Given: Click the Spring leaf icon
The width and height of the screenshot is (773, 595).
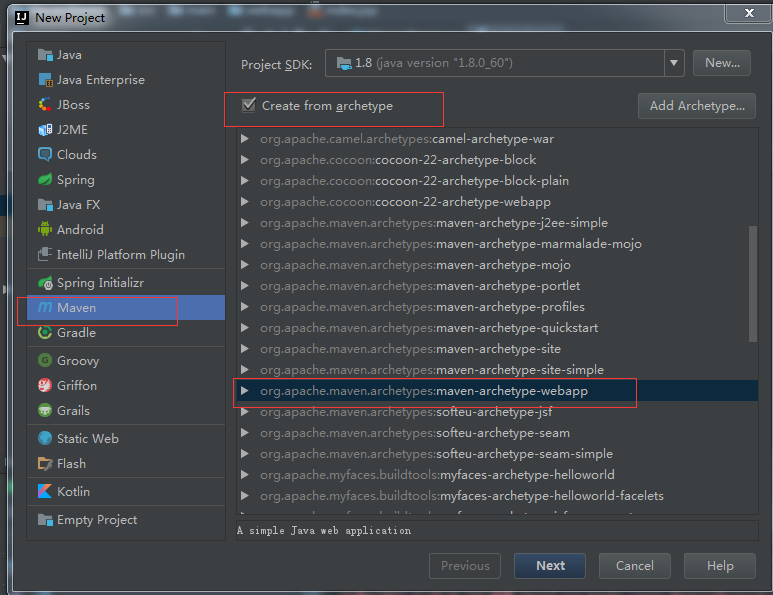Looking at the screenshot, I should (x=45, y=179).
